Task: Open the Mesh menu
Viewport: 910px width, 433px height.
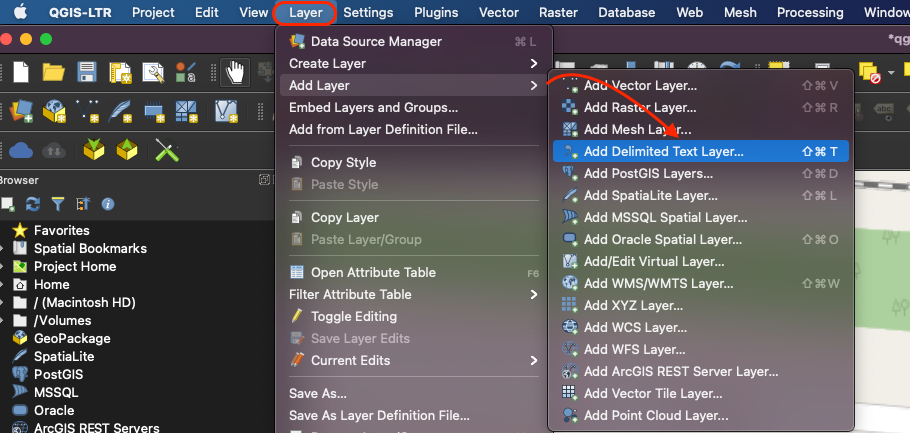Action: click(741, 12)
